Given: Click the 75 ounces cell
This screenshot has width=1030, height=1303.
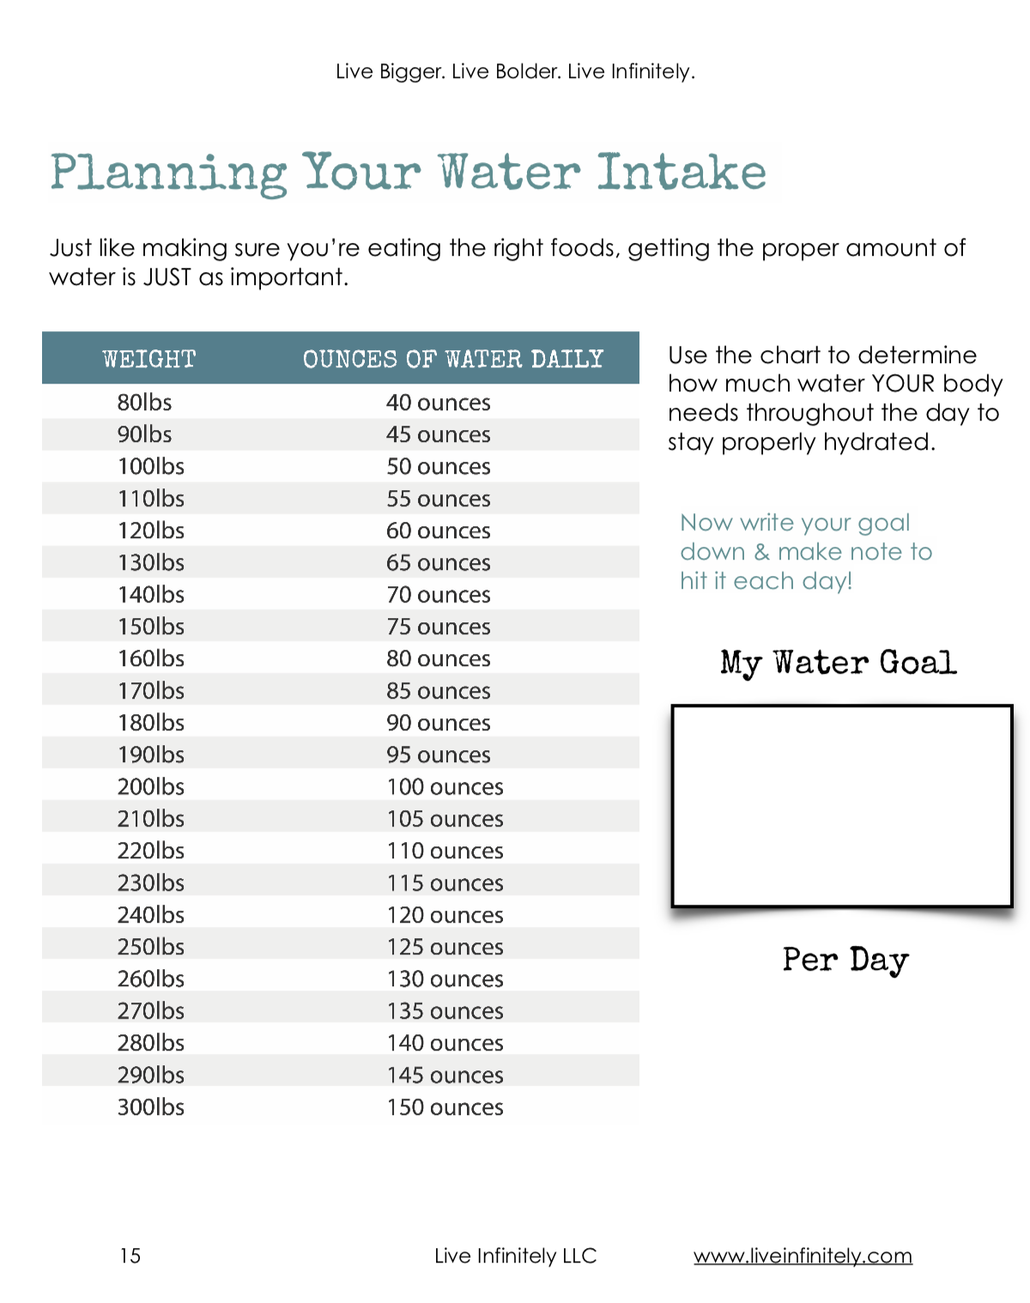Looking at the screenshot, I should [438, 626].
